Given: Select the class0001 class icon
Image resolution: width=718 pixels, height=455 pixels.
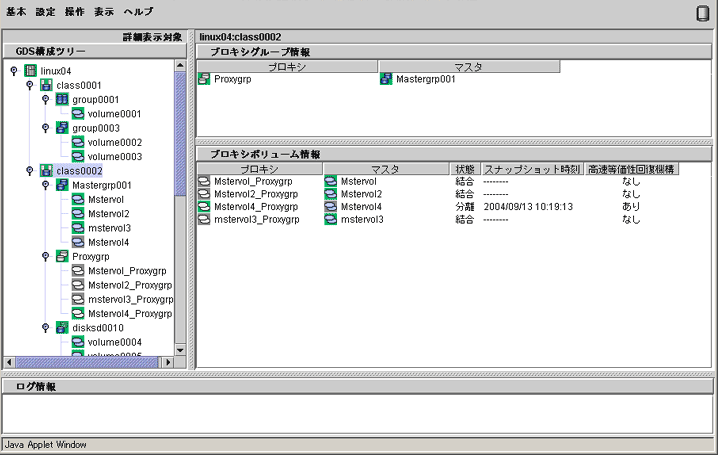Looking at the screenshot, I should pyautogui.click(x=46, y=85).
